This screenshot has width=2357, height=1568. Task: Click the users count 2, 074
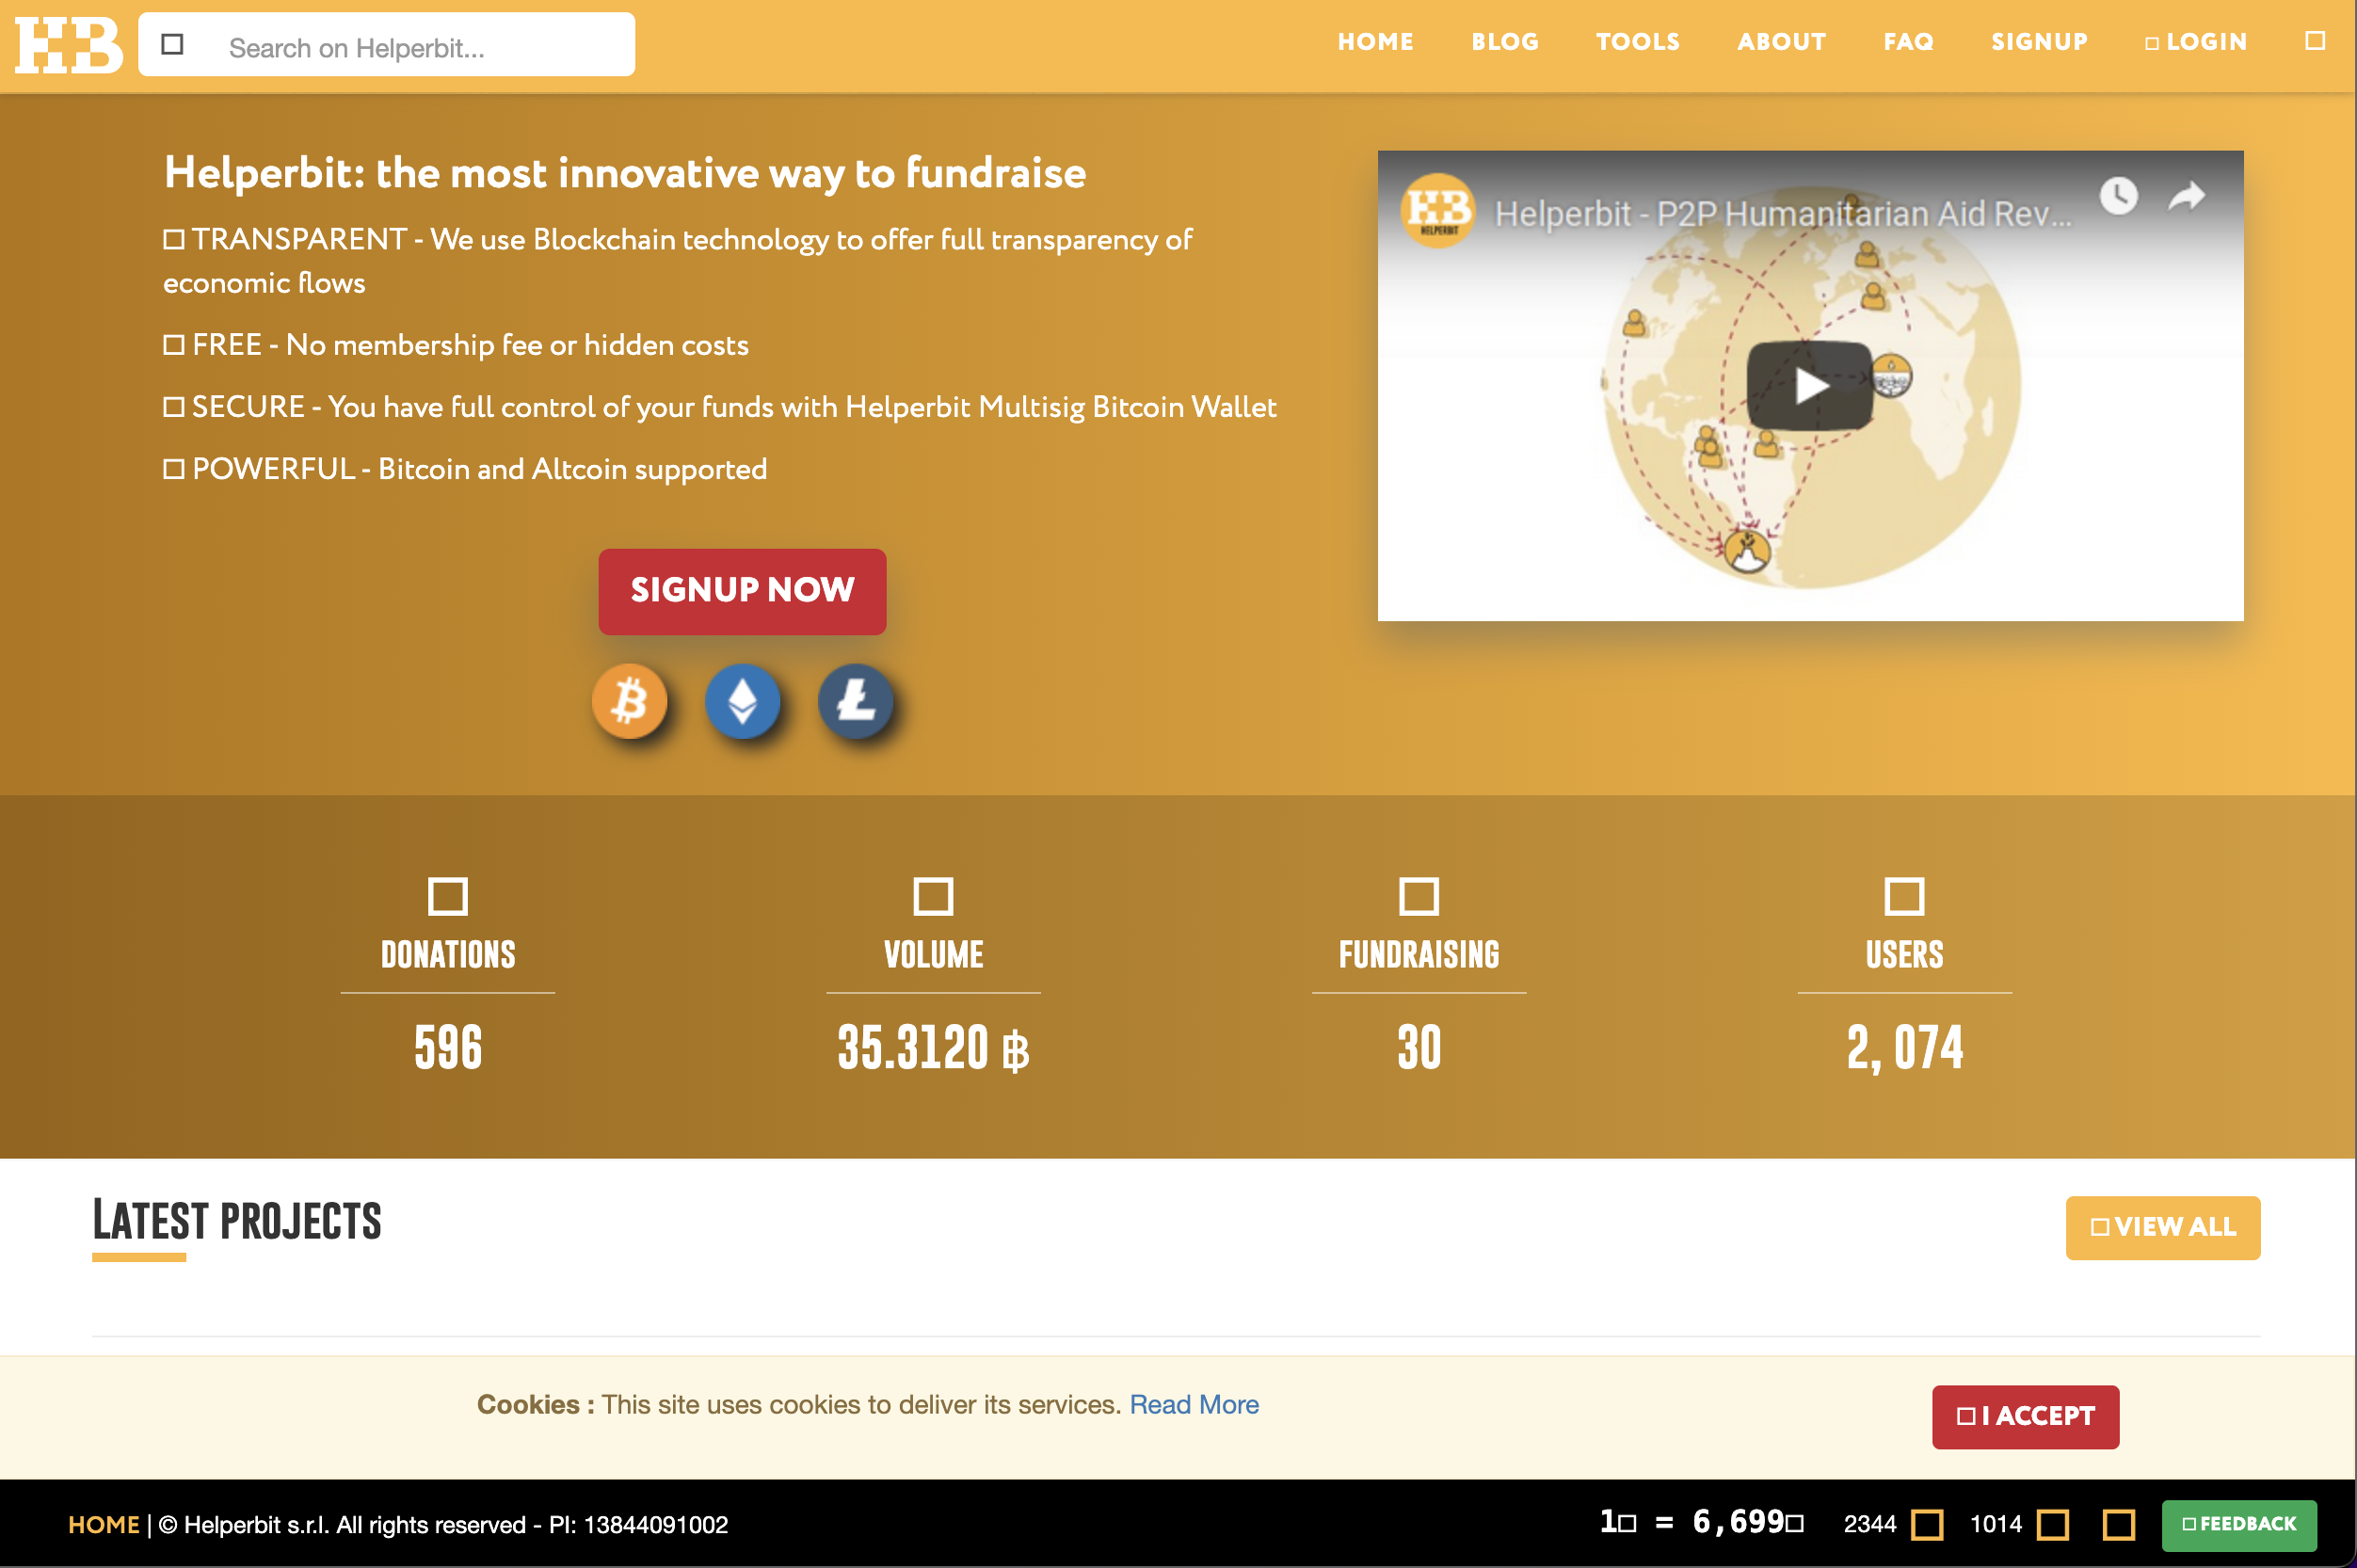coord(1904,1048)
